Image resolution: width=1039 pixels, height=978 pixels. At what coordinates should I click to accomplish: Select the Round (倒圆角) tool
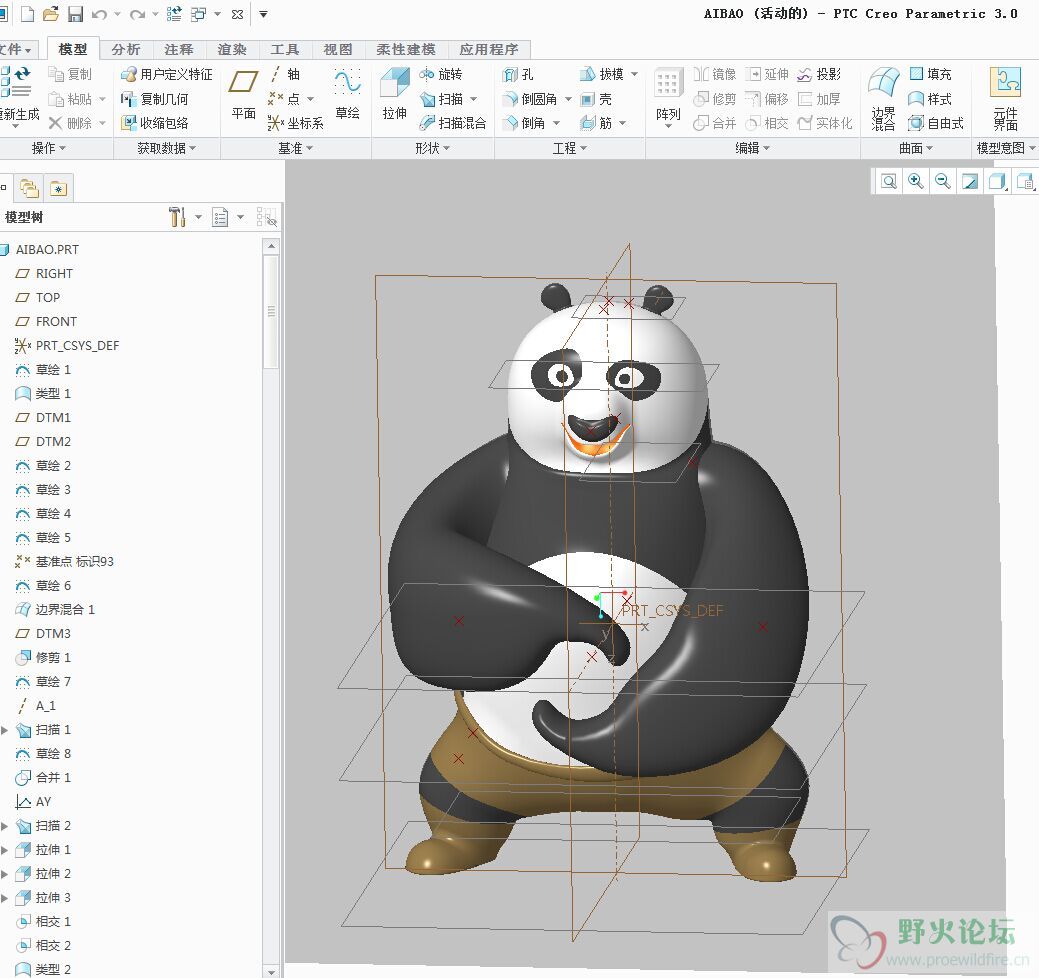coord(531,99)
